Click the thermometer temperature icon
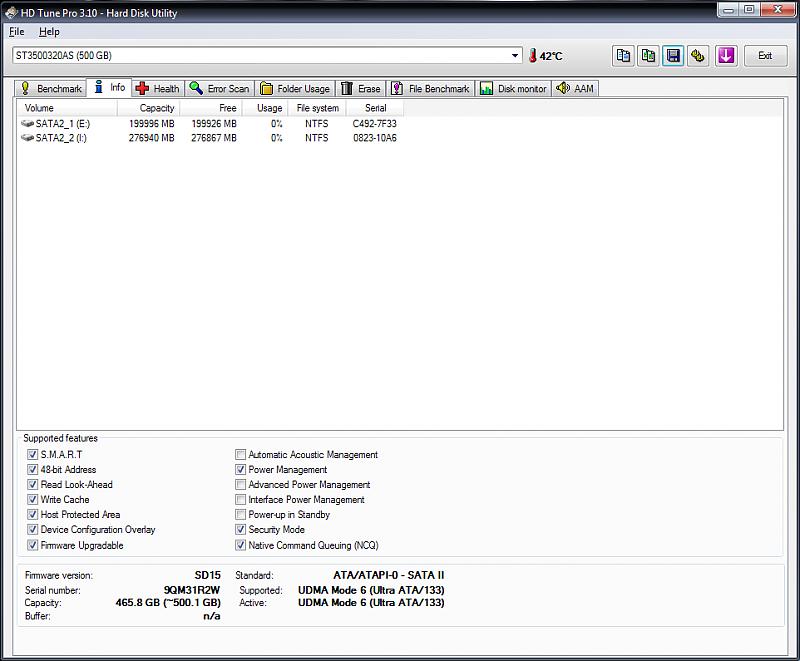Viewport: 800px width, 661px height. pos(532,56)
